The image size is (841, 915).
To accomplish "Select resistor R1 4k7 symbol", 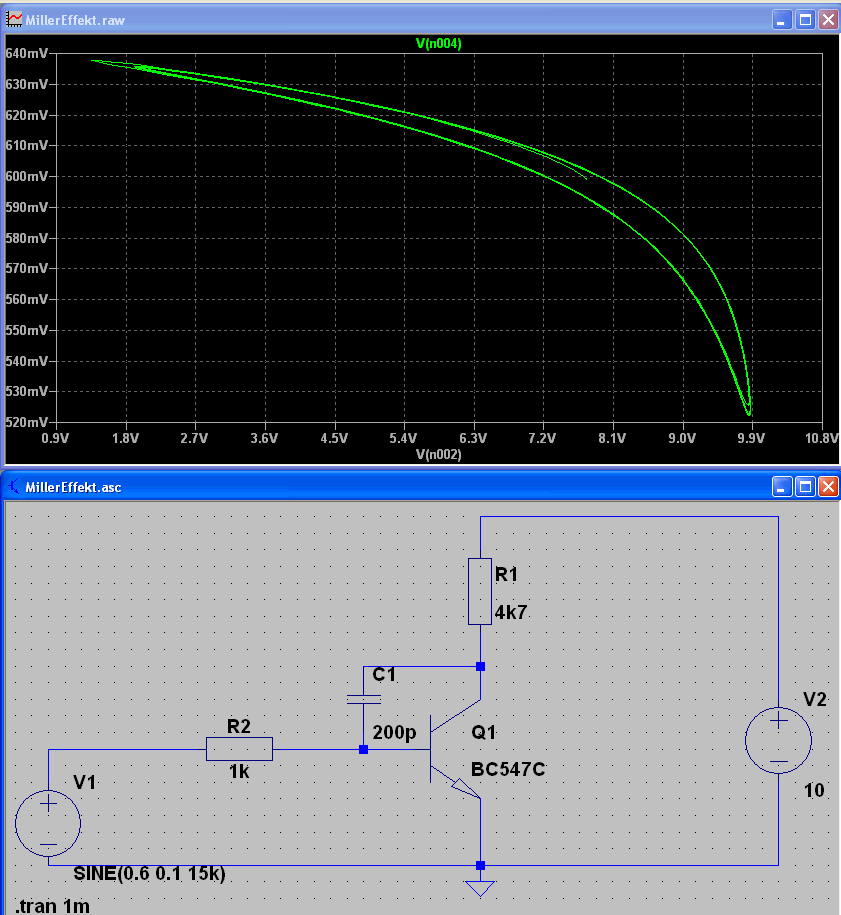I will pos(480,591).
